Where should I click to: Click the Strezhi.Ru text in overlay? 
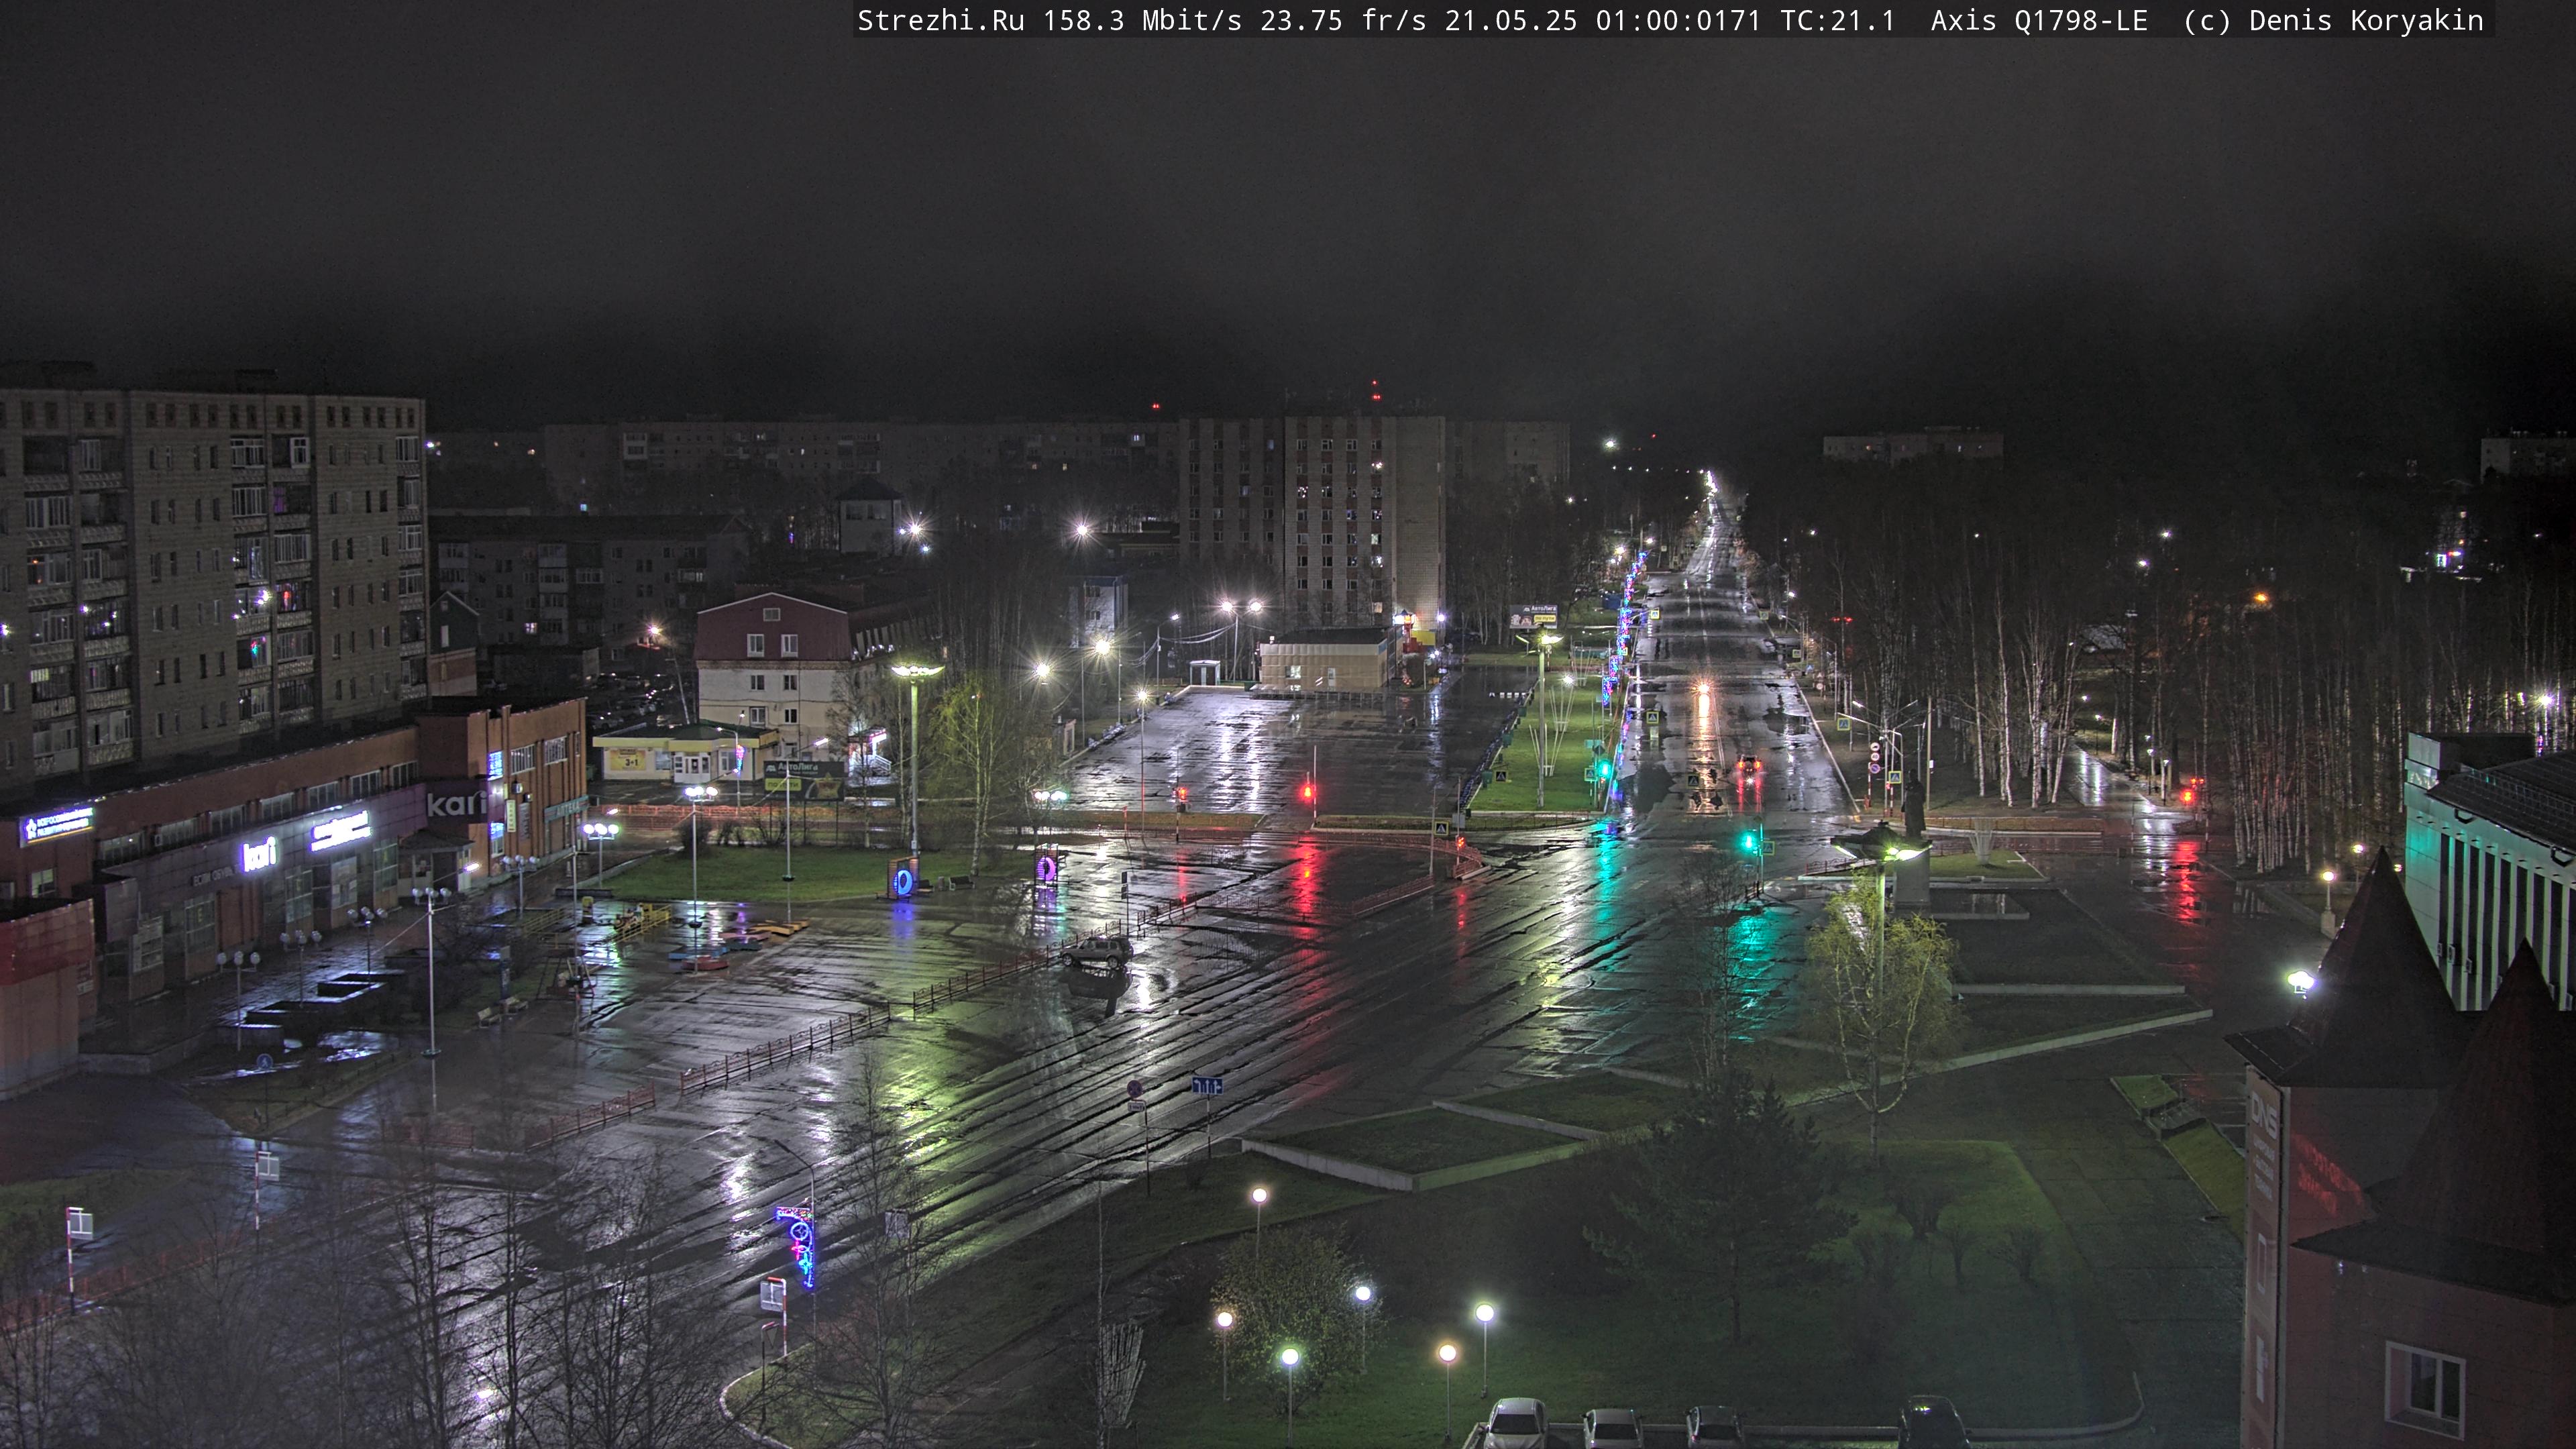[941, 21]
